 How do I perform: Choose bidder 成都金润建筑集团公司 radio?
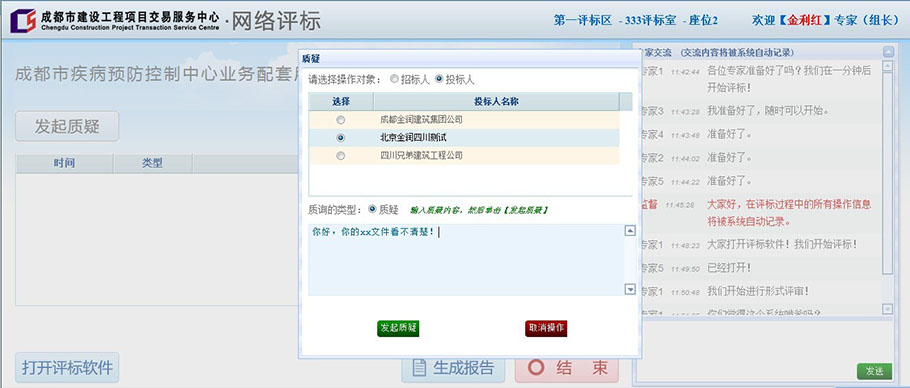tap(341, 120)
